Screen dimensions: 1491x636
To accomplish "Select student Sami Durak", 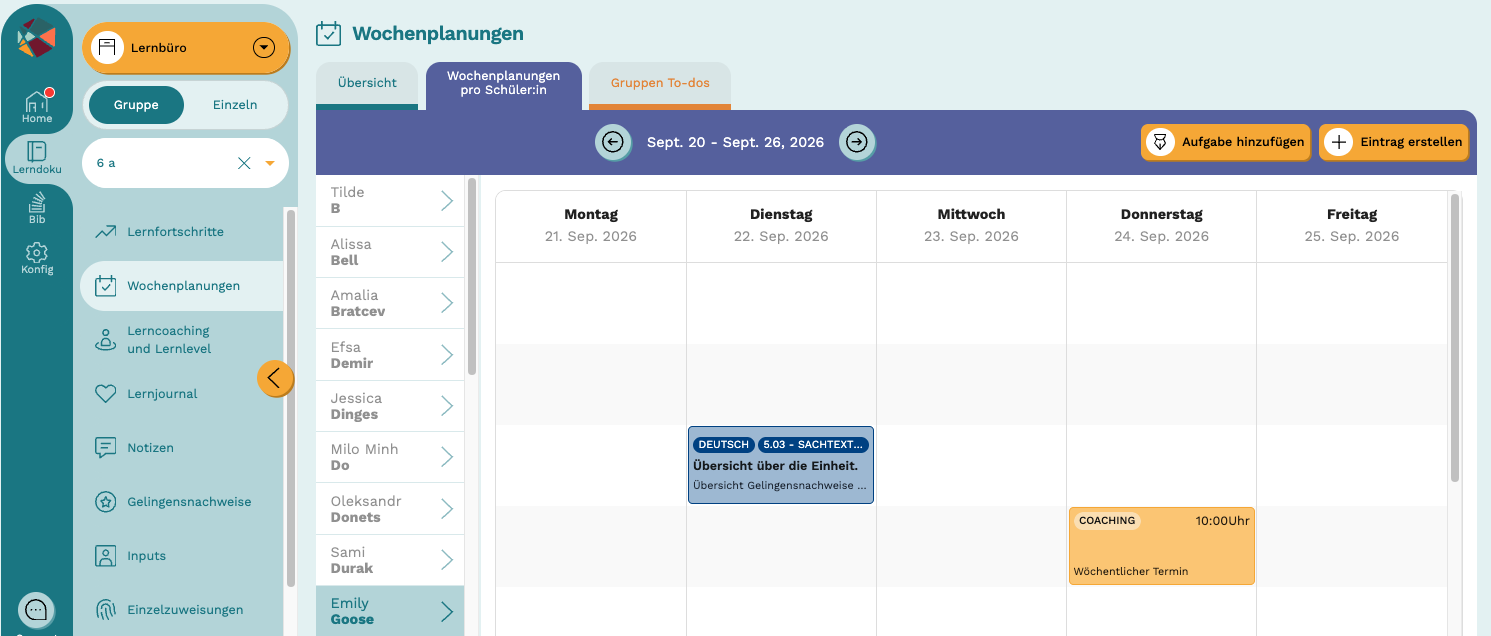I will click(x=390, y=560).
